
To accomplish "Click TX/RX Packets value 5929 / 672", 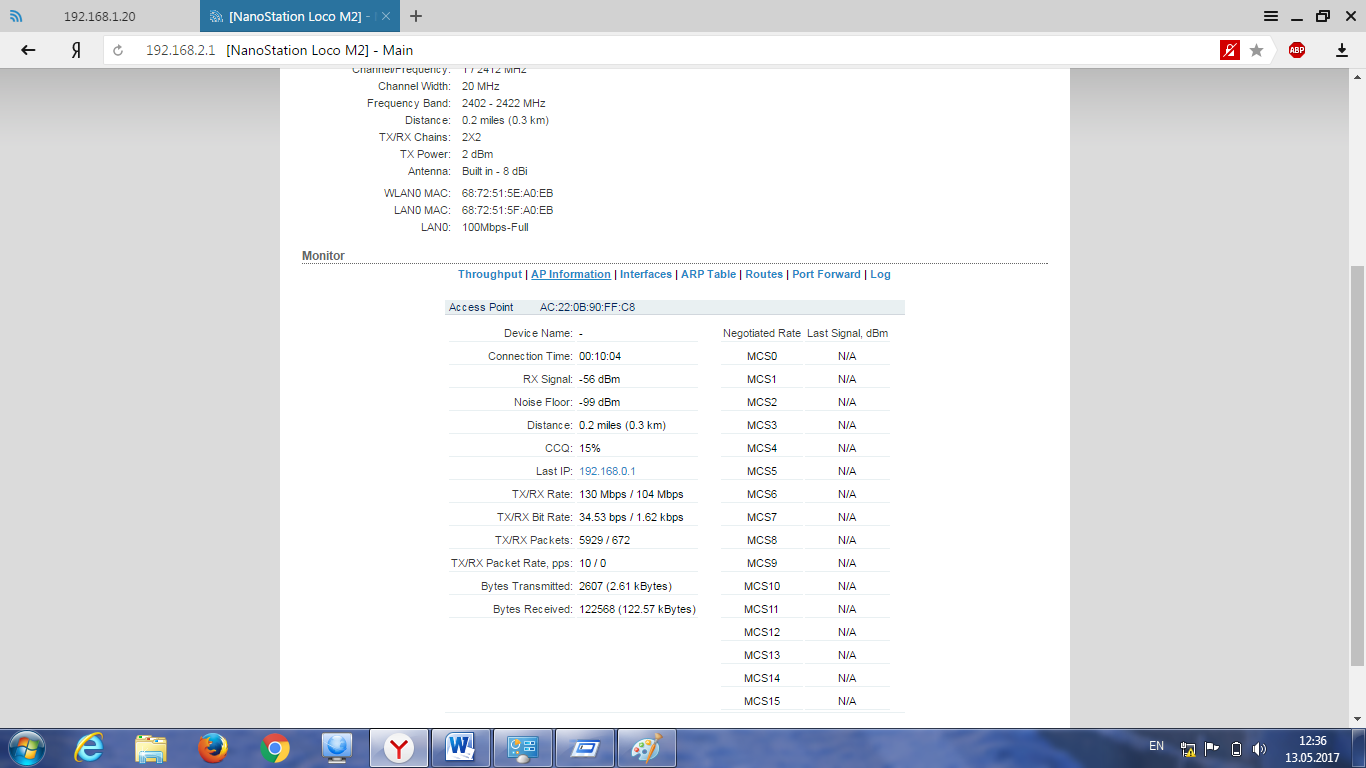I will point(604,540).
